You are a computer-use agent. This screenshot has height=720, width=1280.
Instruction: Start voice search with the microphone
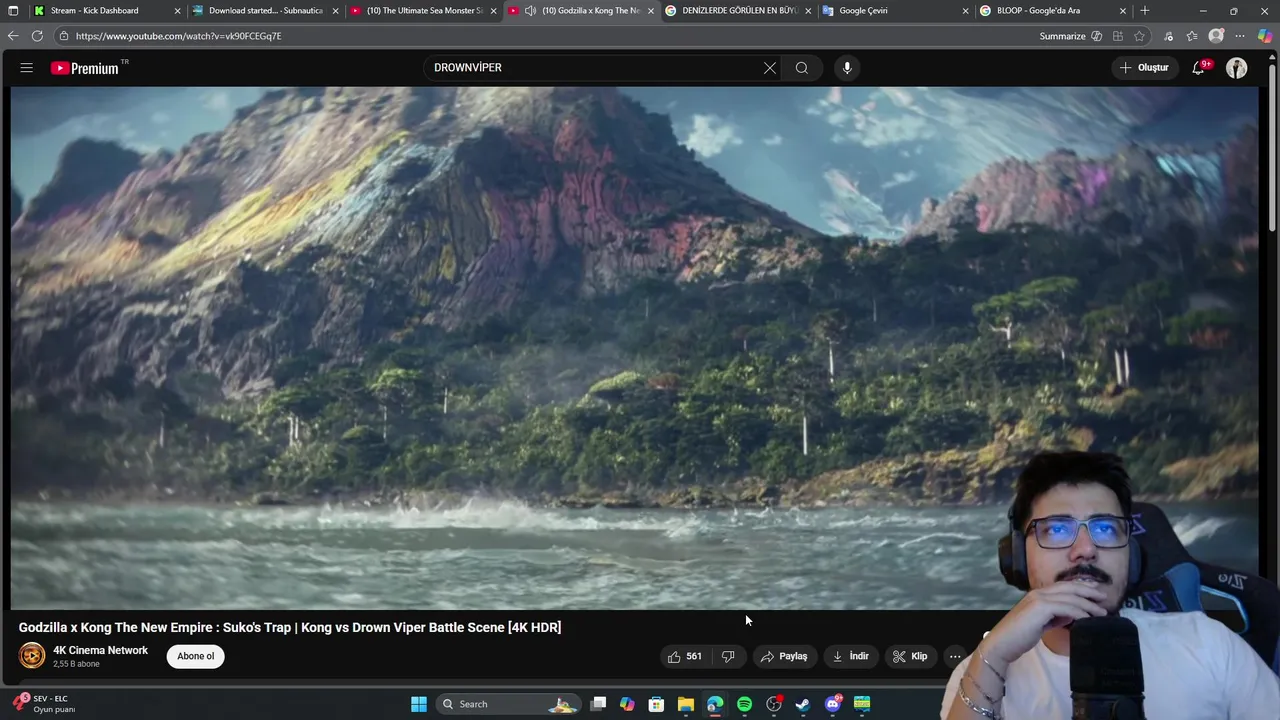coord(847,68)
